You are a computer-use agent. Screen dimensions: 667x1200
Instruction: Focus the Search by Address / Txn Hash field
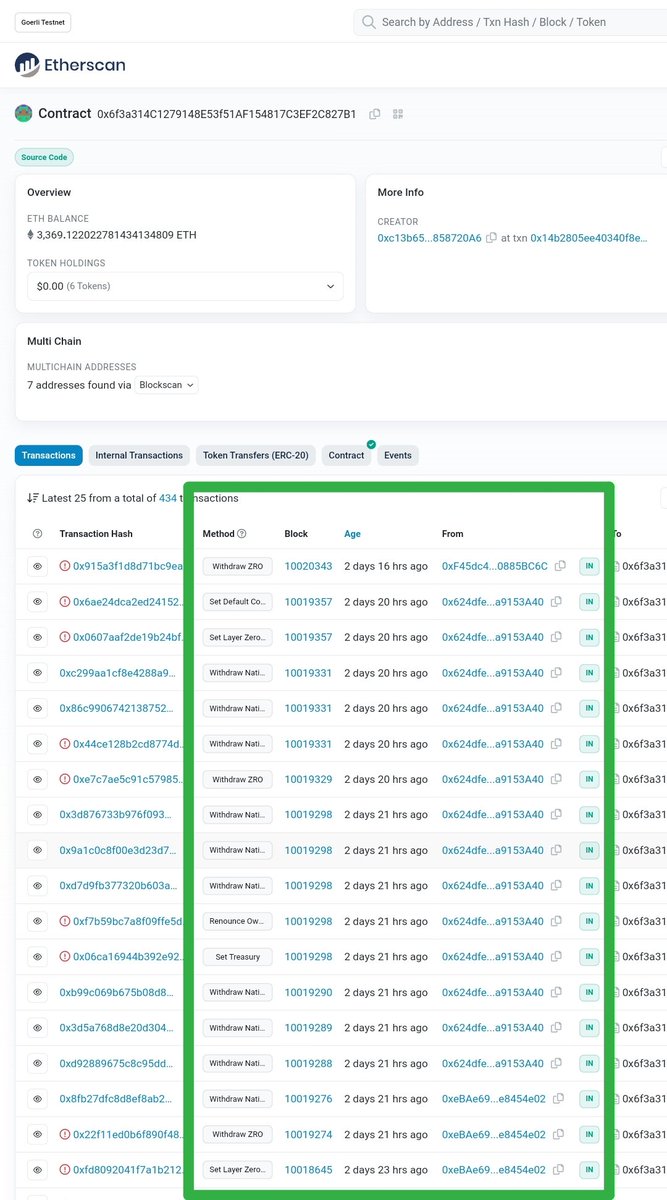510,22
